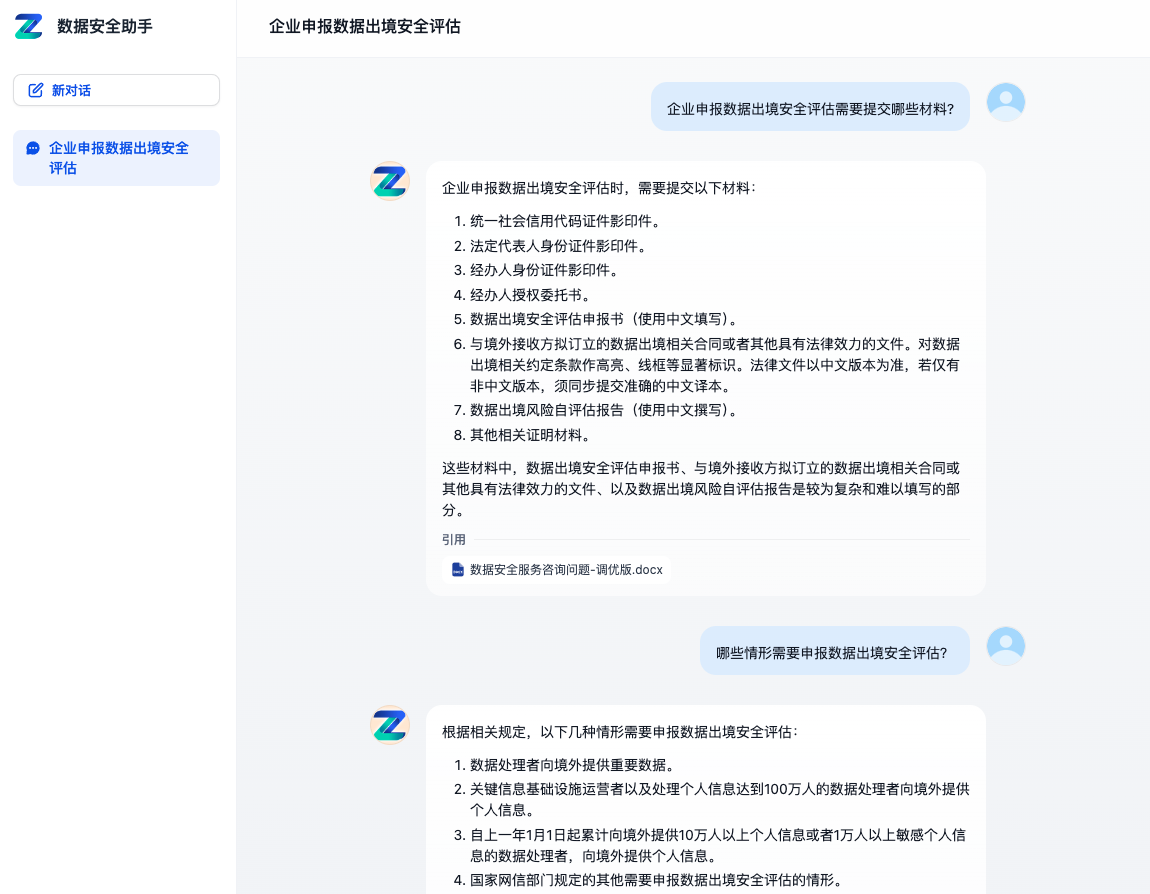Click the pencil edit icon in 新对话

point(35,90)
